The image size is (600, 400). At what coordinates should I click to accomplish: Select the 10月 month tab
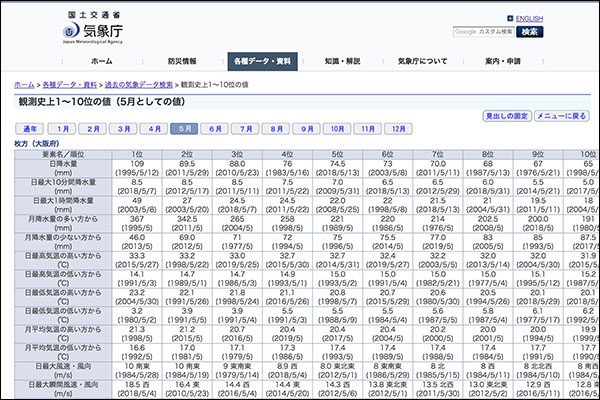337,129
